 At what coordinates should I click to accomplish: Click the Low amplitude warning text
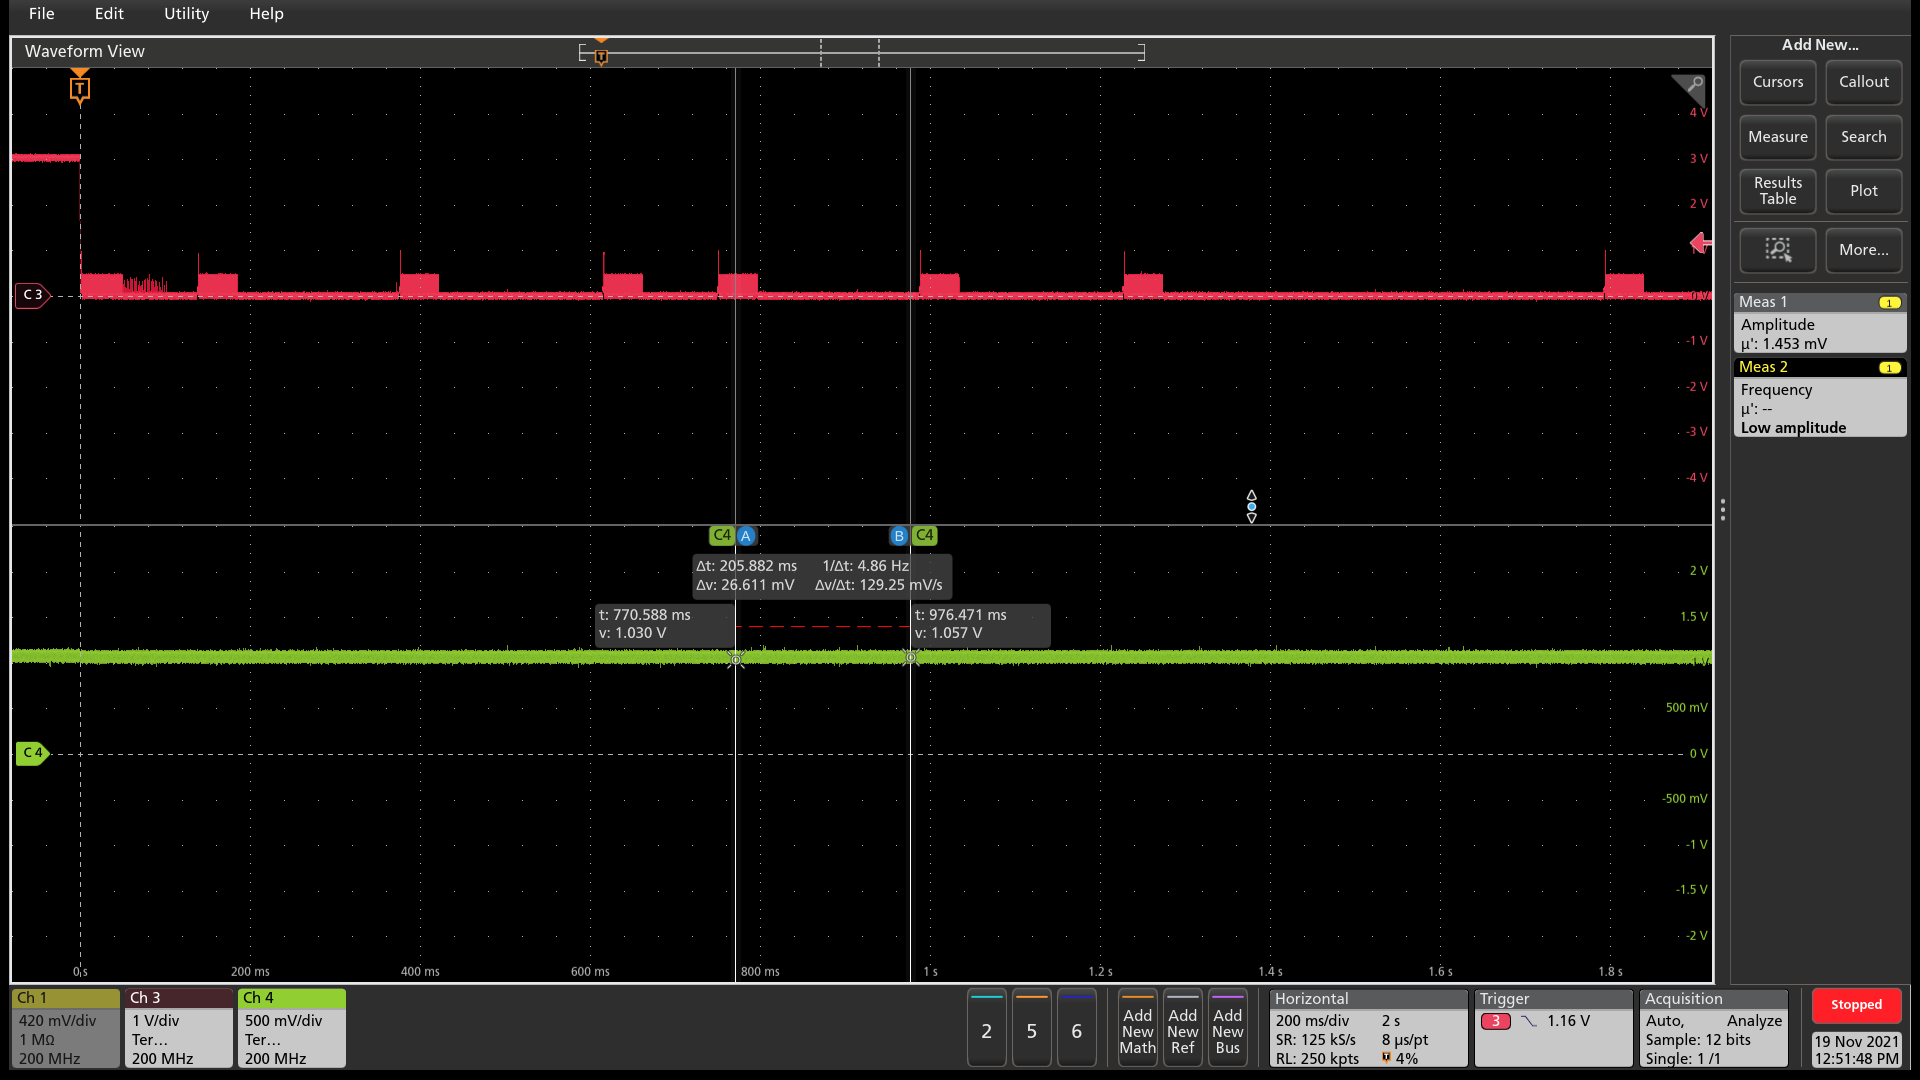coord(1794,428)
